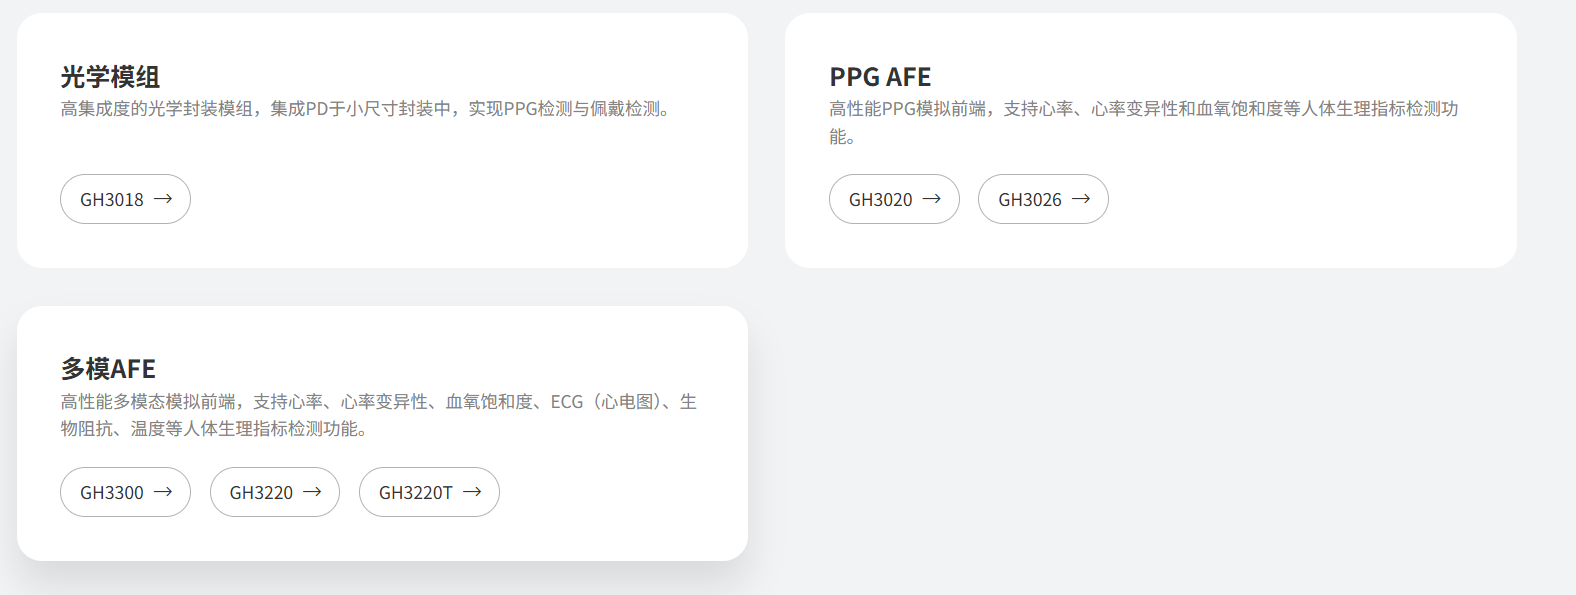The height and width of the screenshot is (595, 1576).
Task: Open the GH3020 product link
Action: (881, 199)
